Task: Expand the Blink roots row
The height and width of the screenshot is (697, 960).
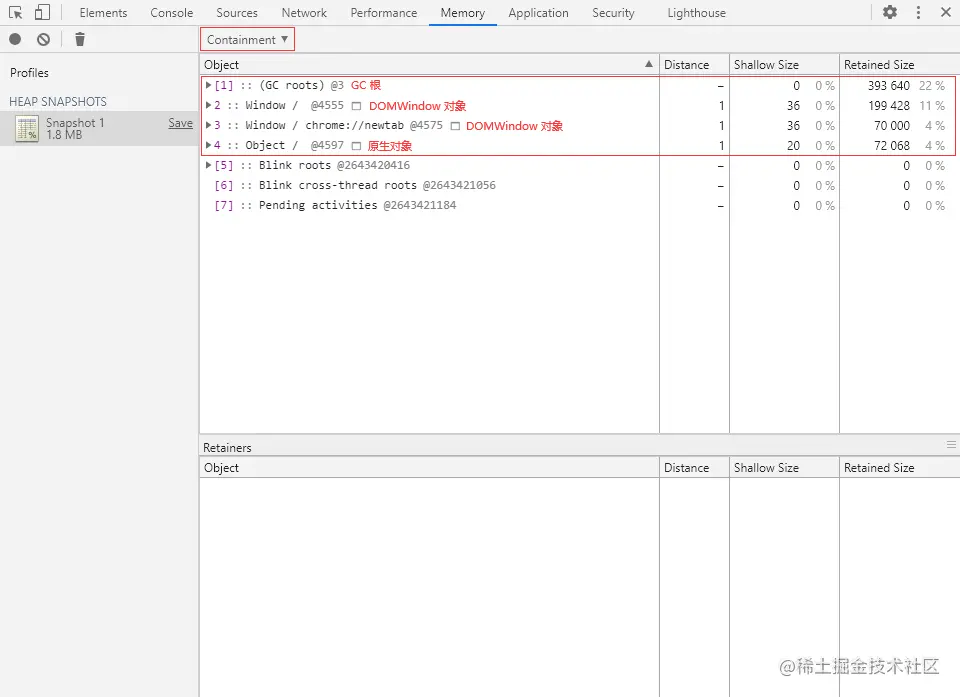Action: [x=208, y=165]
